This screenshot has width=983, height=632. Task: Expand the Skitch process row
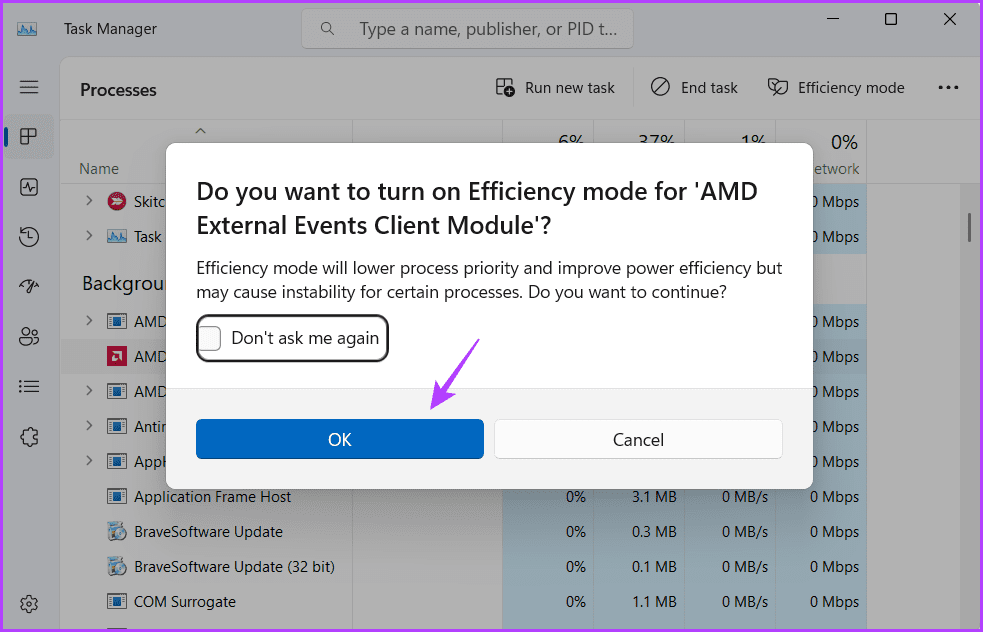coord(89,201)
